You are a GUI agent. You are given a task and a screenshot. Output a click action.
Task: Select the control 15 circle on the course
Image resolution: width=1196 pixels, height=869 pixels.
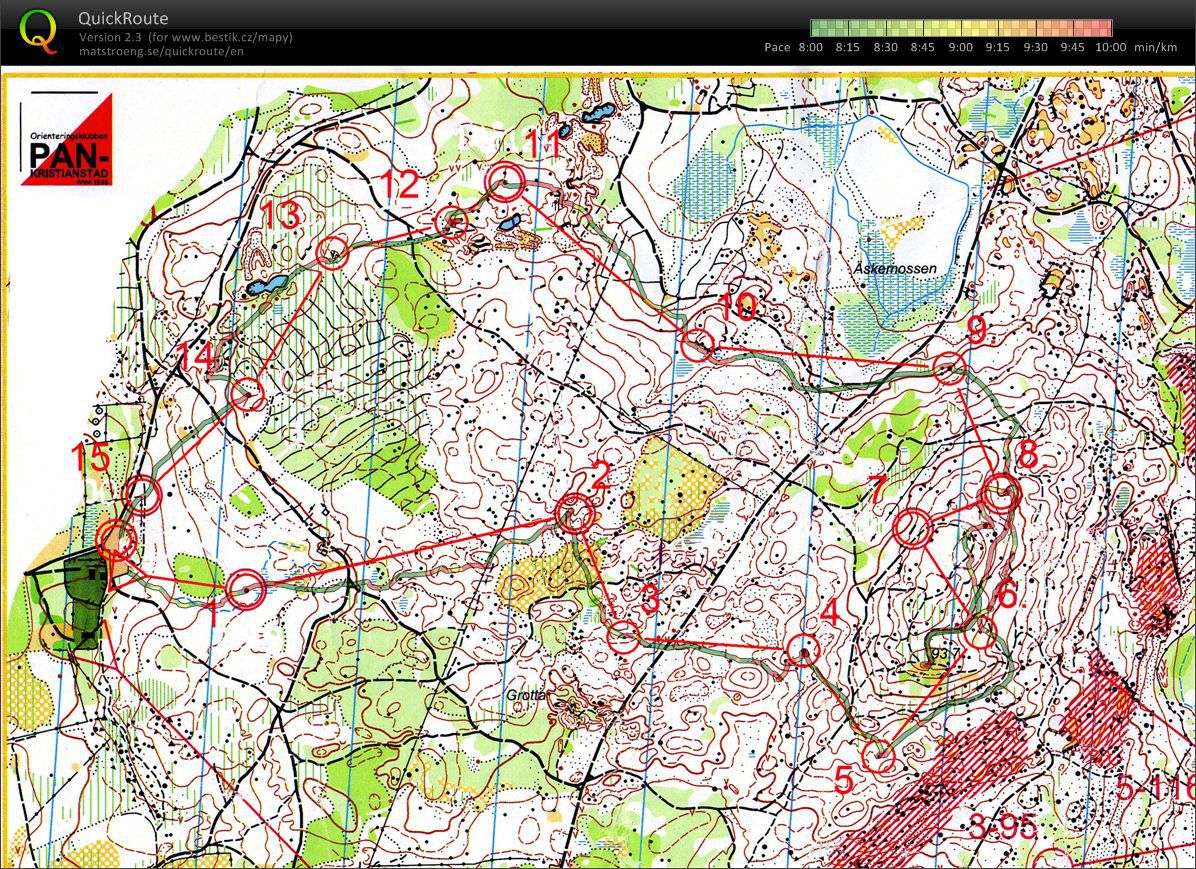pos(141,494)
